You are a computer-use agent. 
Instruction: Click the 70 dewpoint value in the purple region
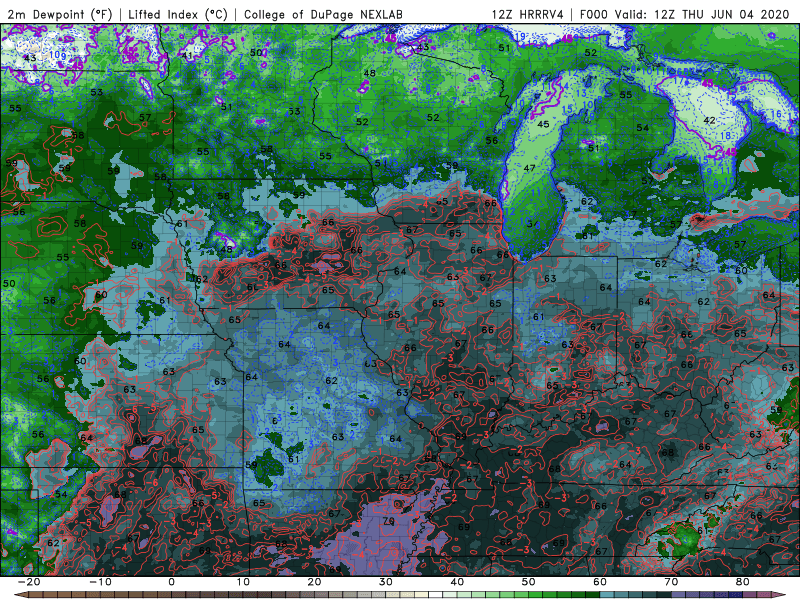(x=389, y=521)
